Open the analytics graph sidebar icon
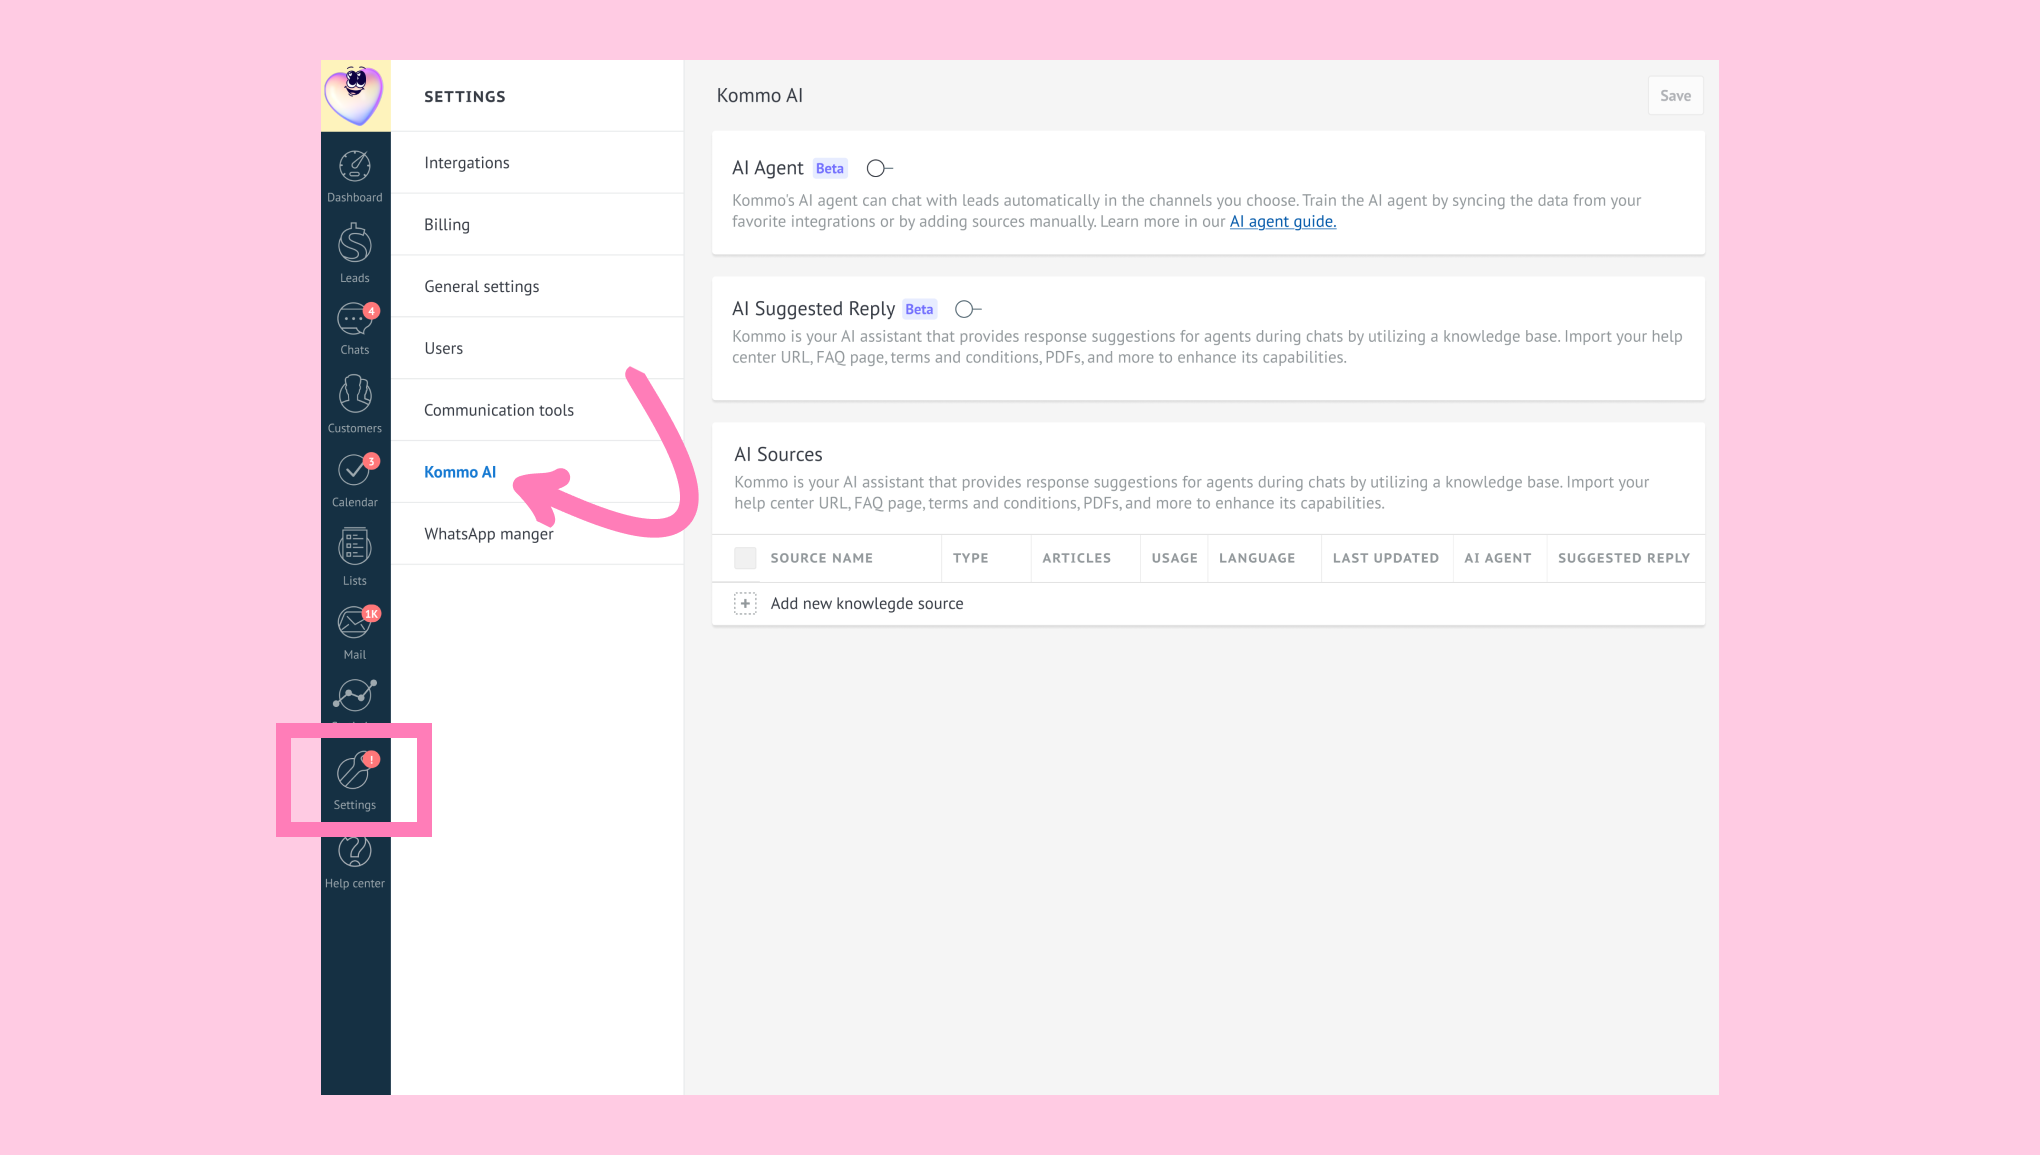 [354, 695]
